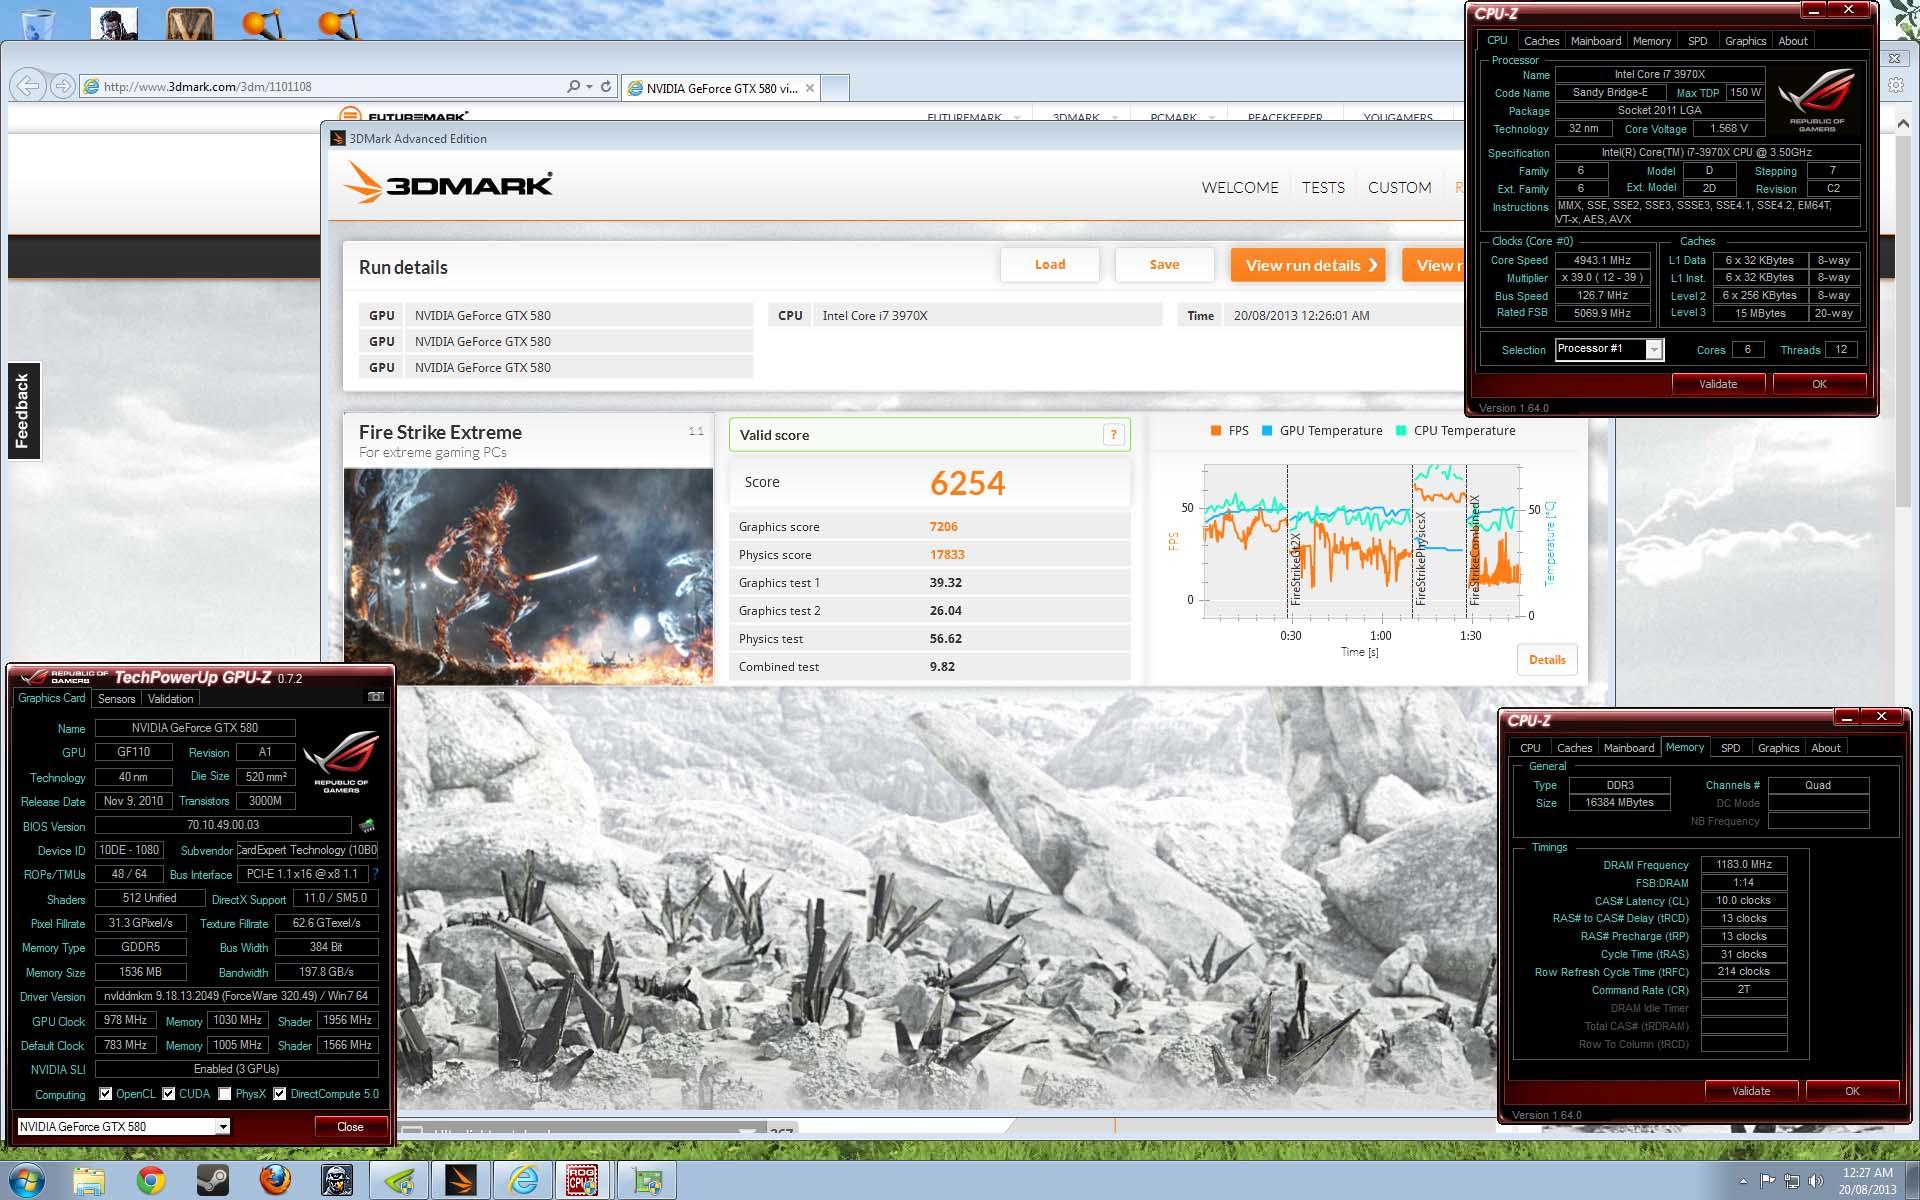This screenshot has width=1920, height=1200.
Task: Open the Recycle Bin on the desktop
Action: coord(37,22)
